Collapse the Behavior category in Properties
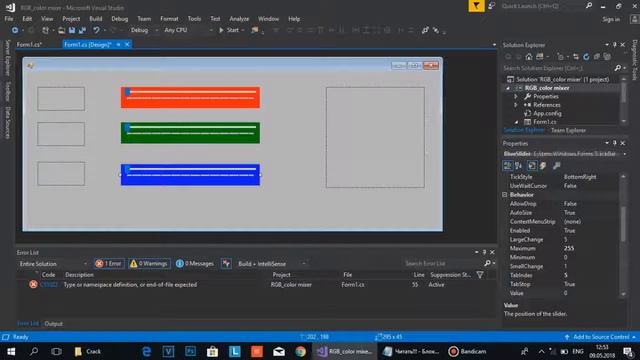 click(x=505, y=195)
